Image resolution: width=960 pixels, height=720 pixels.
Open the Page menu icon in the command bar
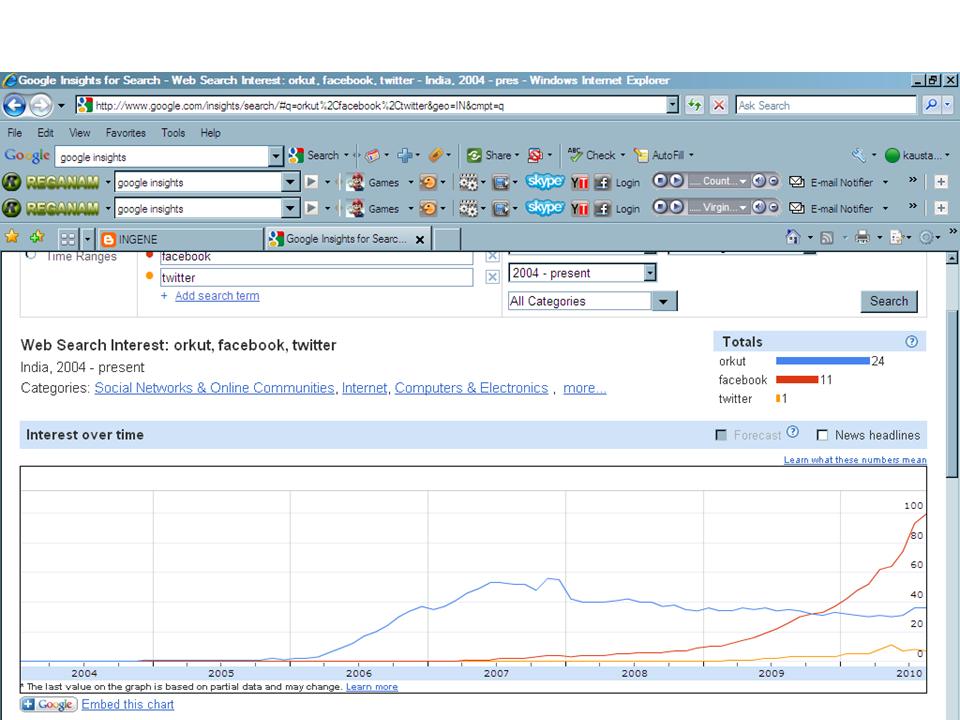897,237
